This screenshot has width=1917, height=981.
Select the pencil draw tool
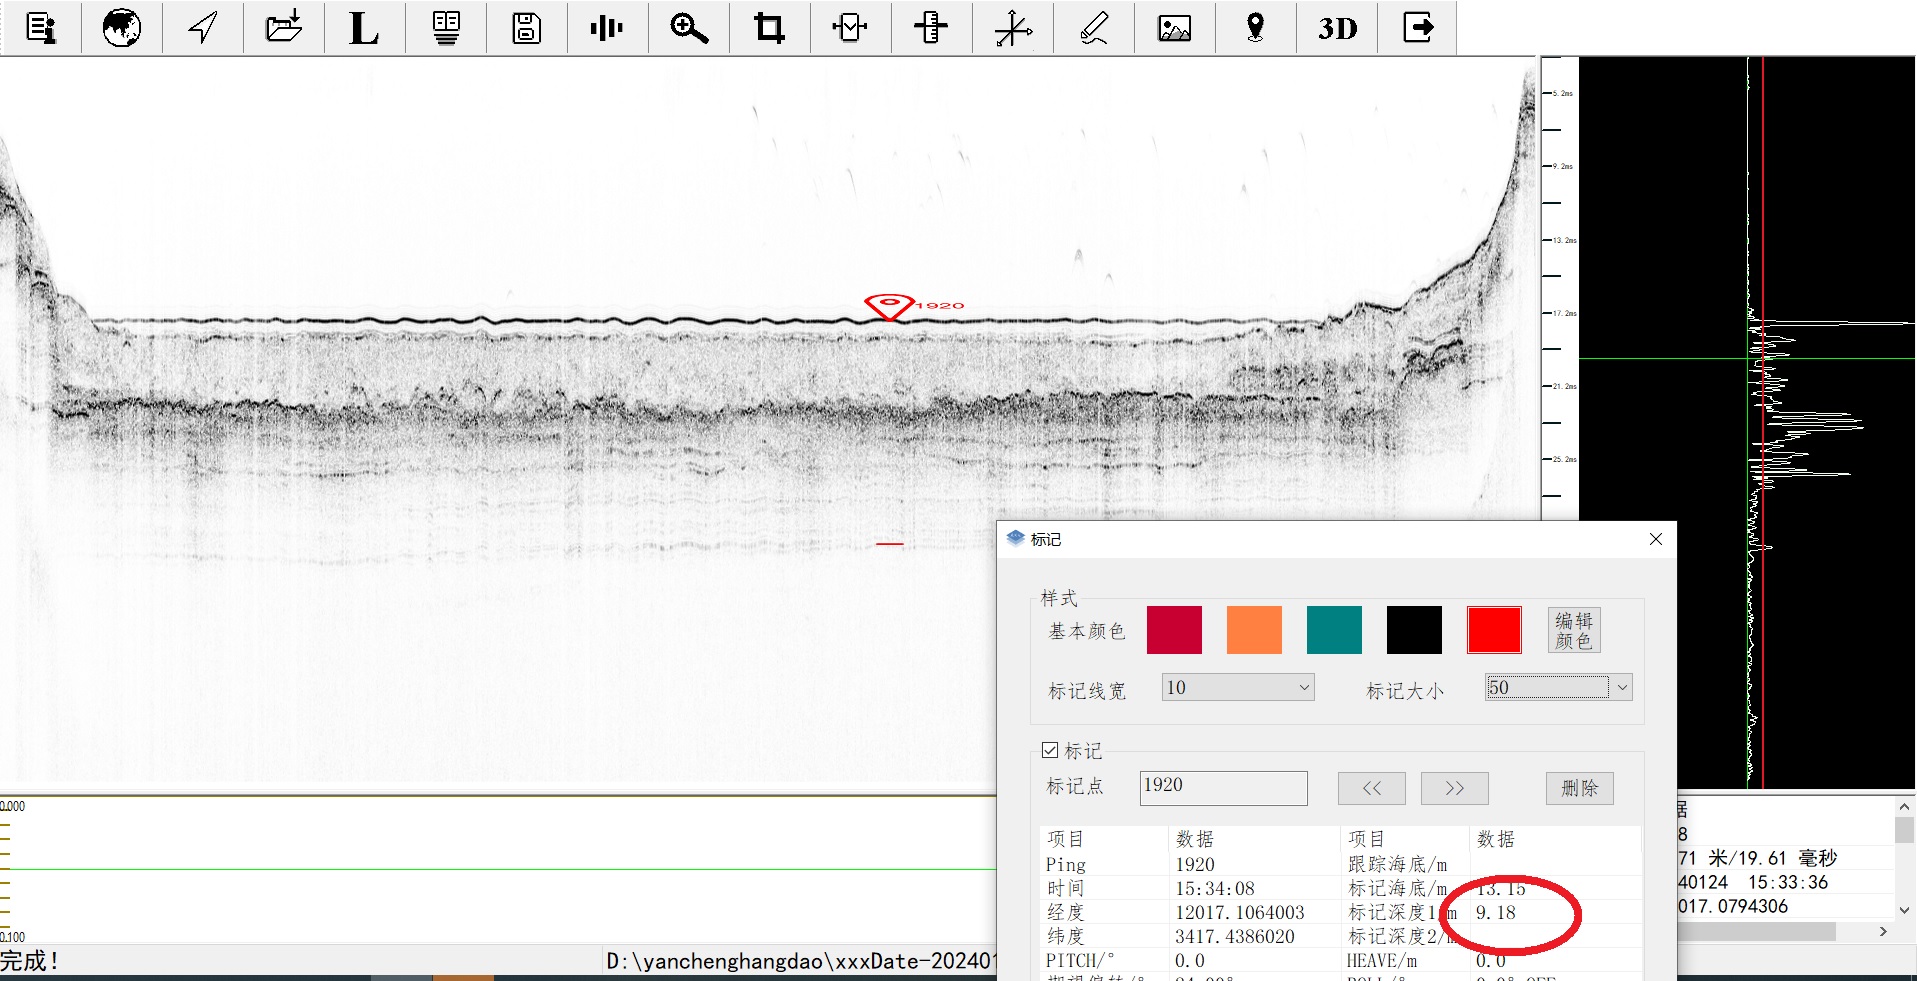tap(1093, 28)
